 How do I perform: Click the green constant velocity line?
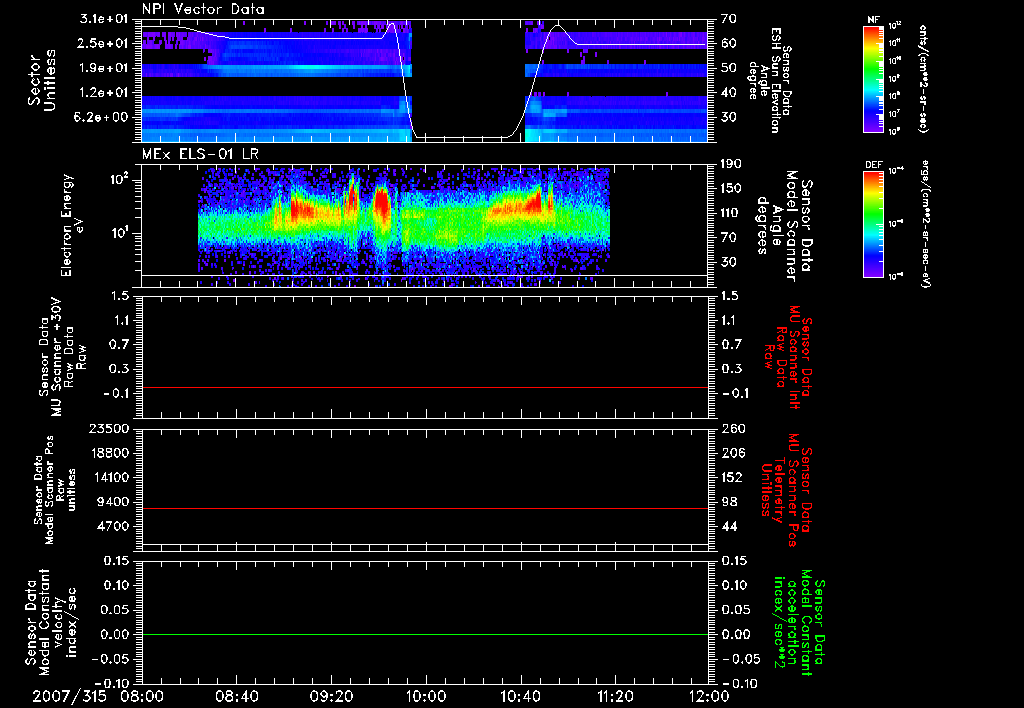[x=425, y=635]
